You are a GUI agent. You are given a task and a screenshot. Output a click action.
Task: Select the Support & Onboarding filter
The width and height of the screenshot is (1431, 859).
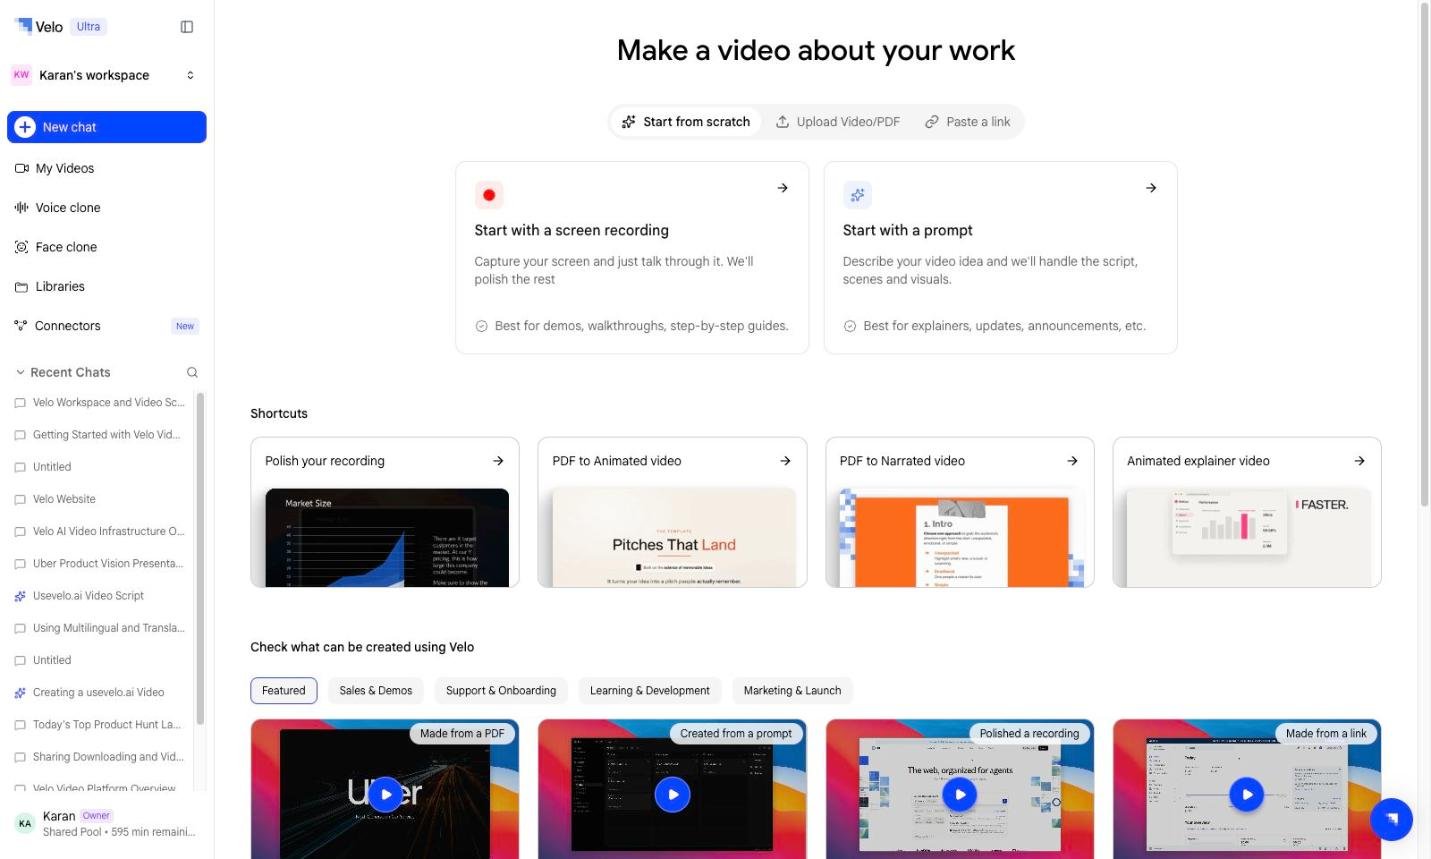tap(501, 691)
